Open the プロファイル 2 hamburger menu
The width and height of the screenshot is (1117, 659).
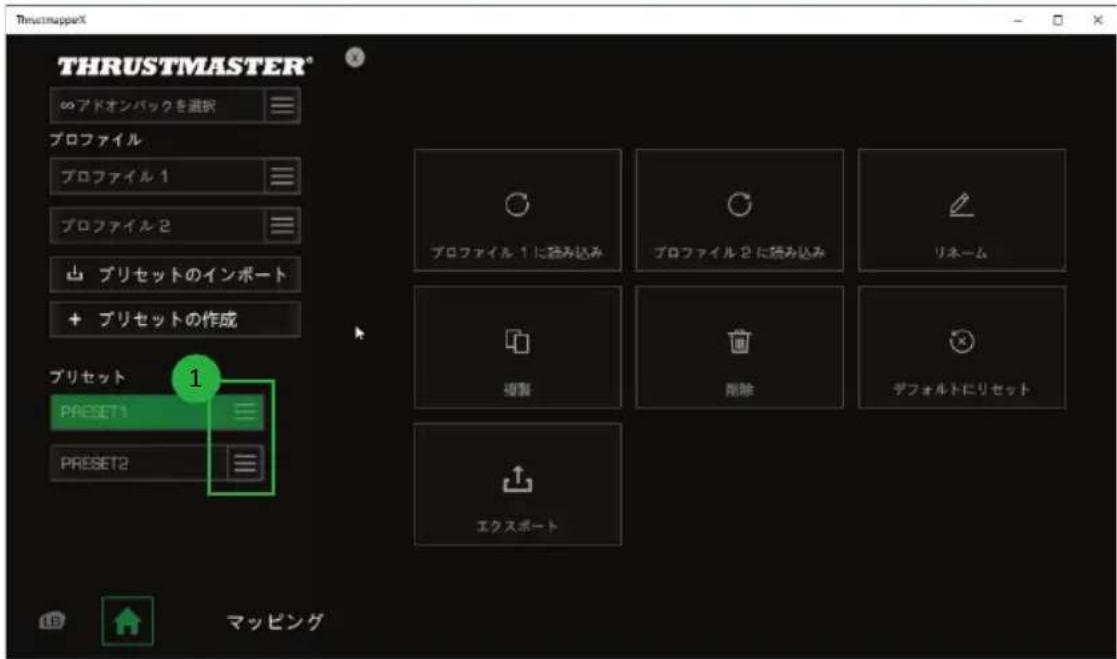point(282,226)
